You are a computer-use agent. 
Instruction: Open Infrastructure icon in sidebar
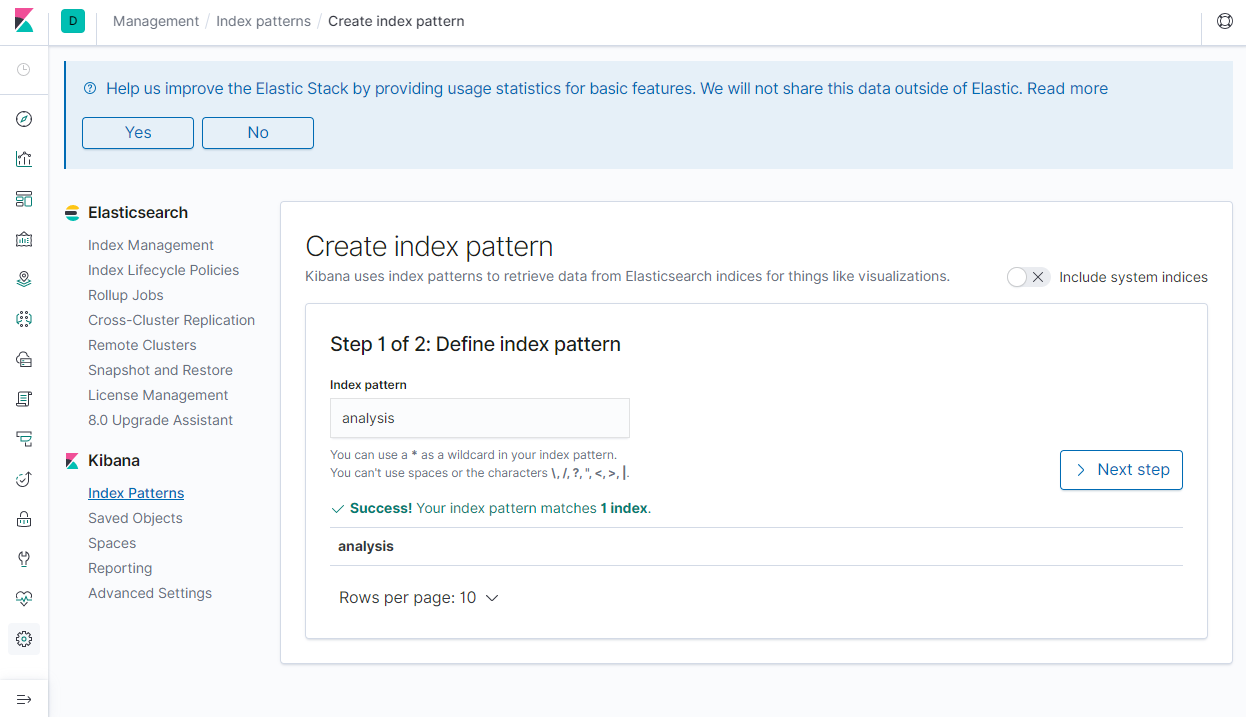coord(24,359)
